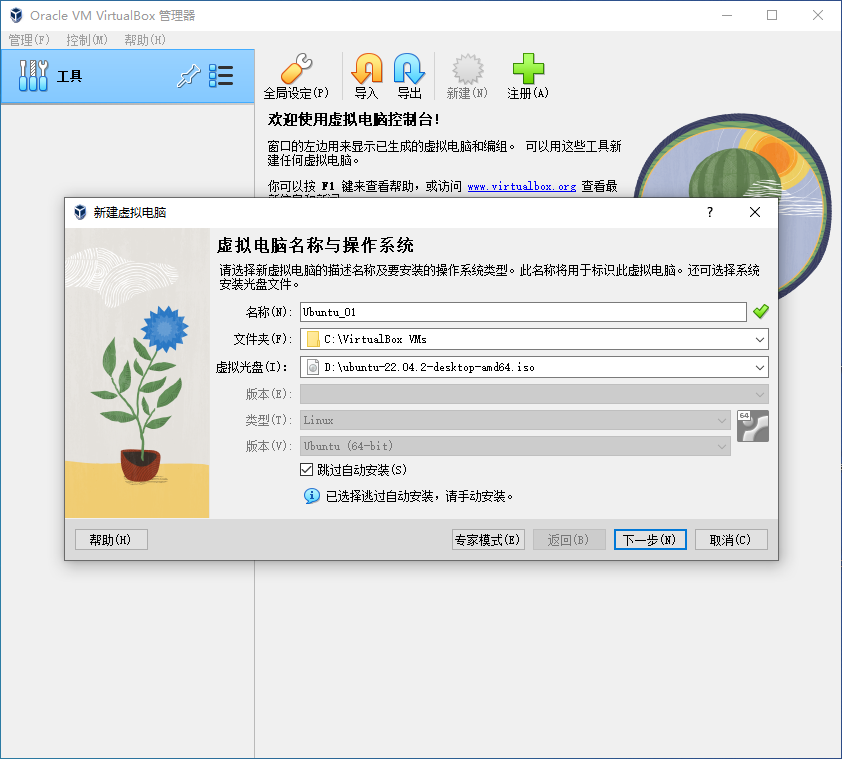
Task: Click the 导入 import appliance icon
Action: [x=367, y=76]
